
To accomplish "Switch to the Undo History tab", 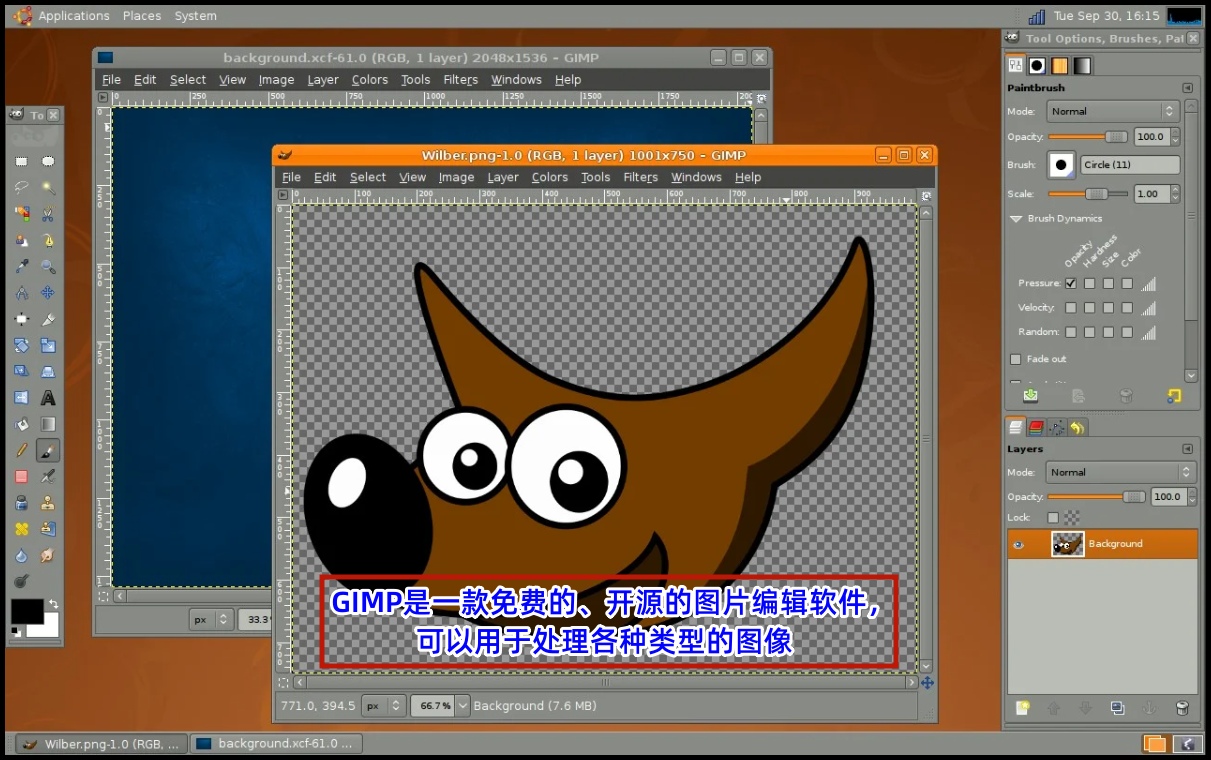I will 1077,428.
